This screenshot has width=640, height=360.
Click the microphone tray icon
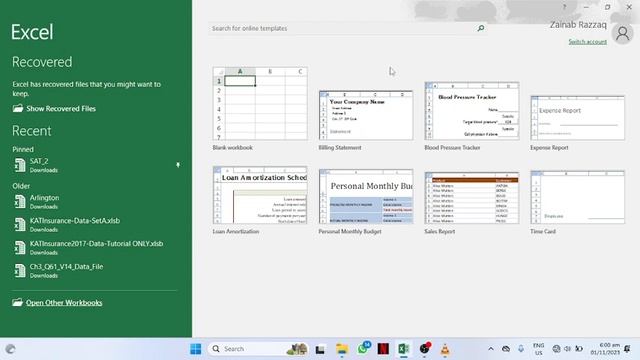[521, 349]
